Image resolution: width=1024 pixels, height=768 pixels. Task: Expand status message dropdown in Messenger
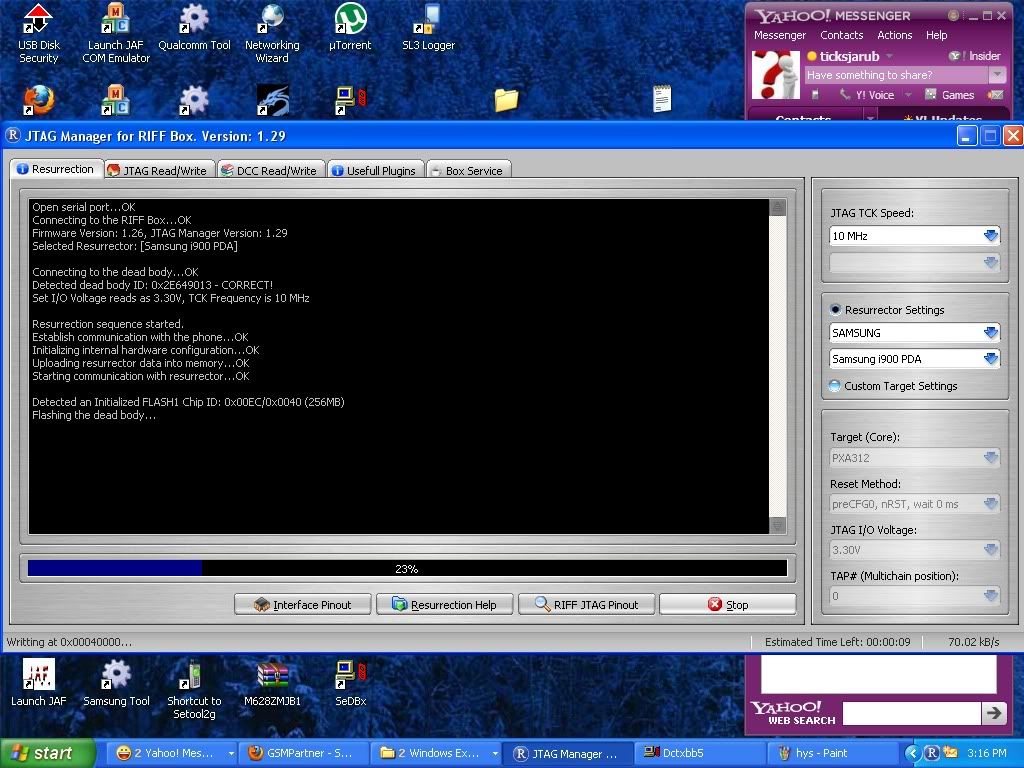click(x=997, y=74)
